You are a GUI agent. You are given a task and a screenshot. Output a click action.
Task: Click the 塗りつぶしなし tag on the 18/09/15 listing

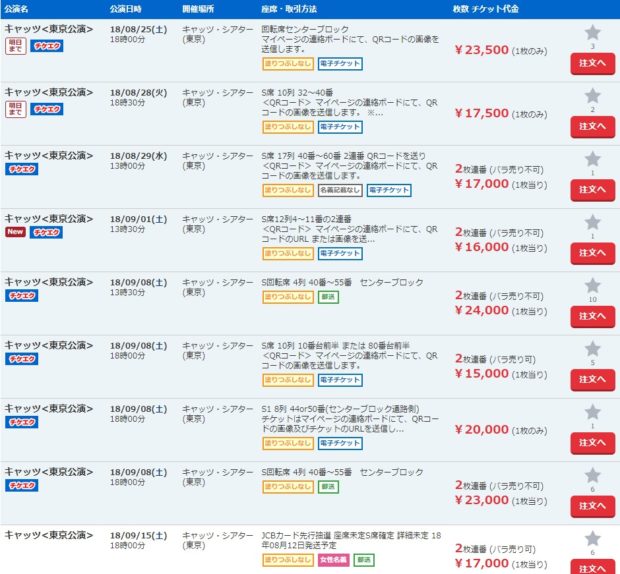click(288, 560)
